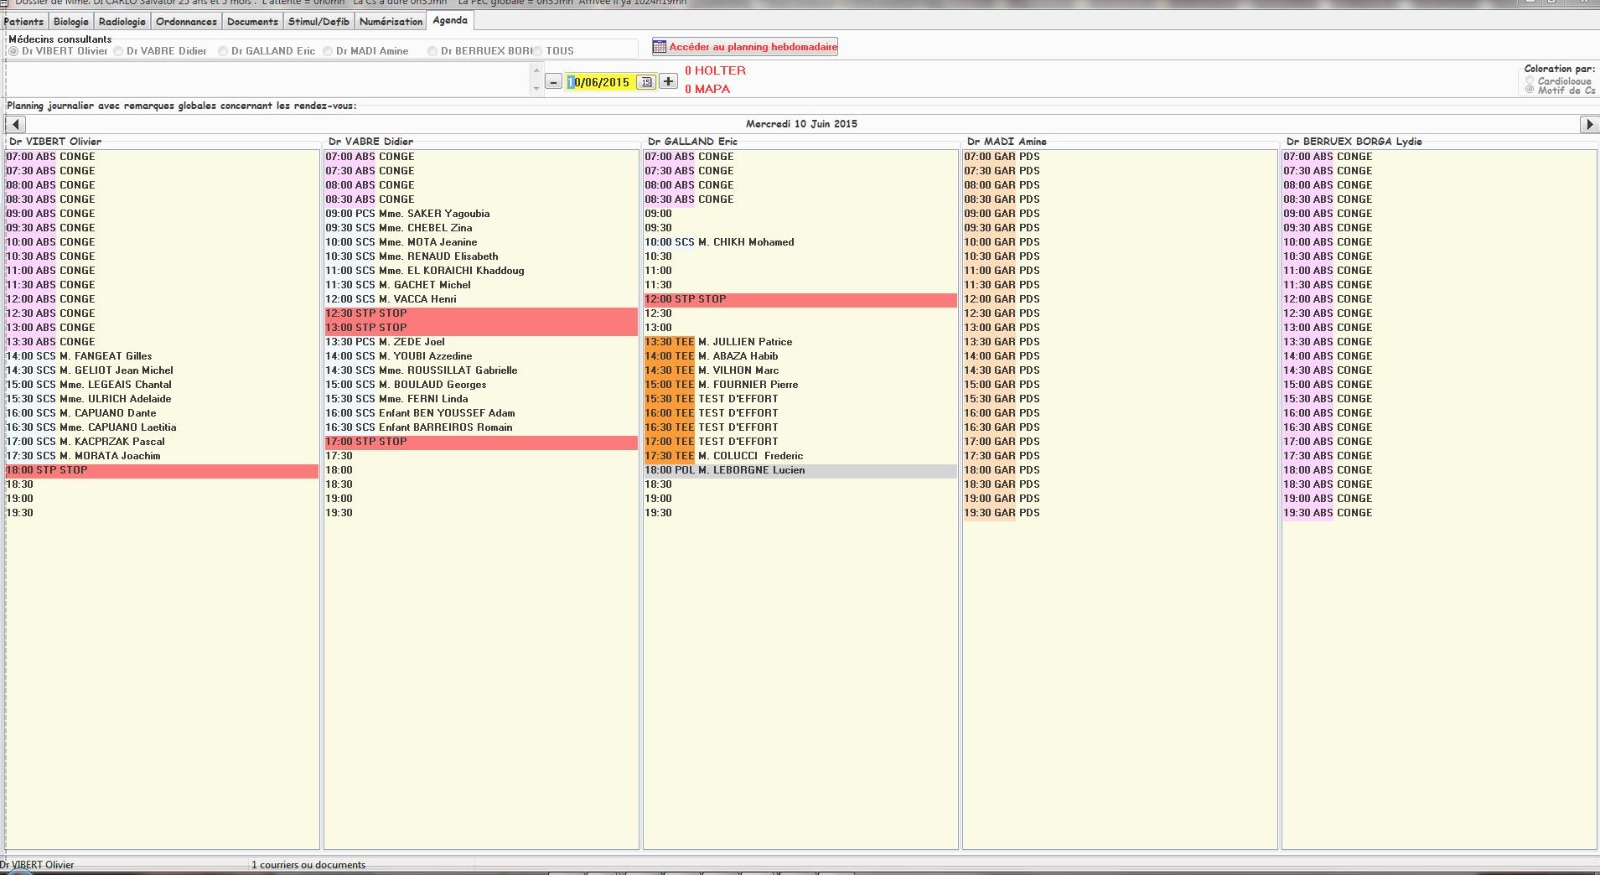Select 10:00 Mme. MOTA Jeanine appointment
1600x875 pixels.
[481, 242]
